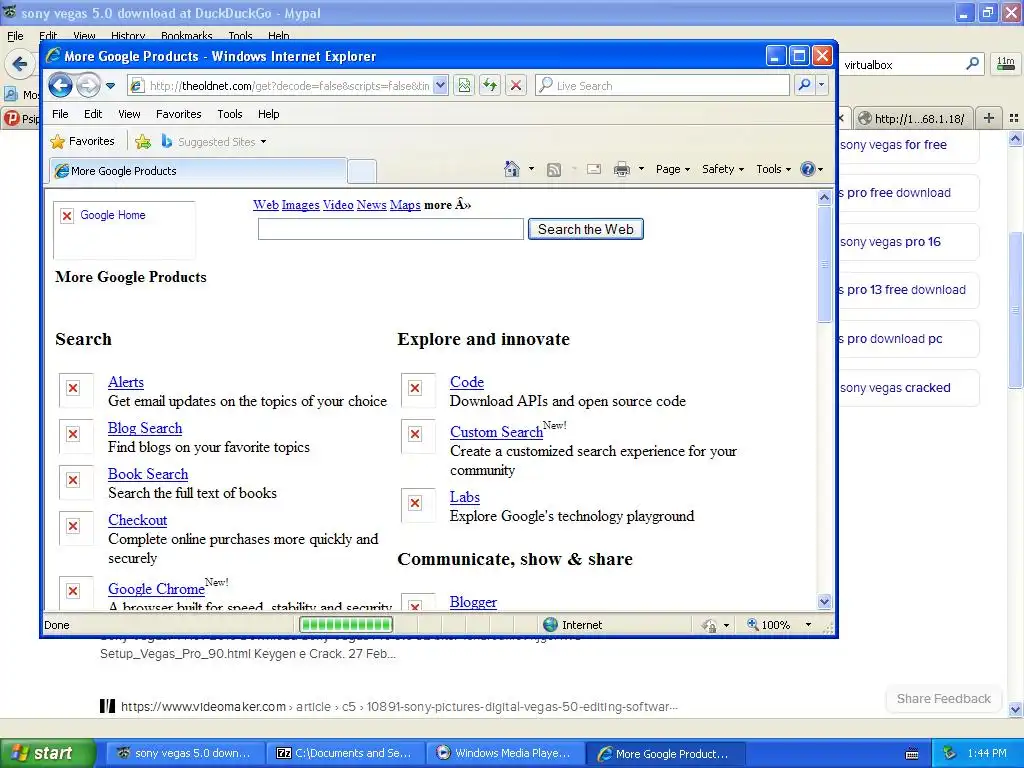The width and height of the screenshot is (1024, 768).
Task: Click the status bar loading progress bar
Action: point(346,625)
